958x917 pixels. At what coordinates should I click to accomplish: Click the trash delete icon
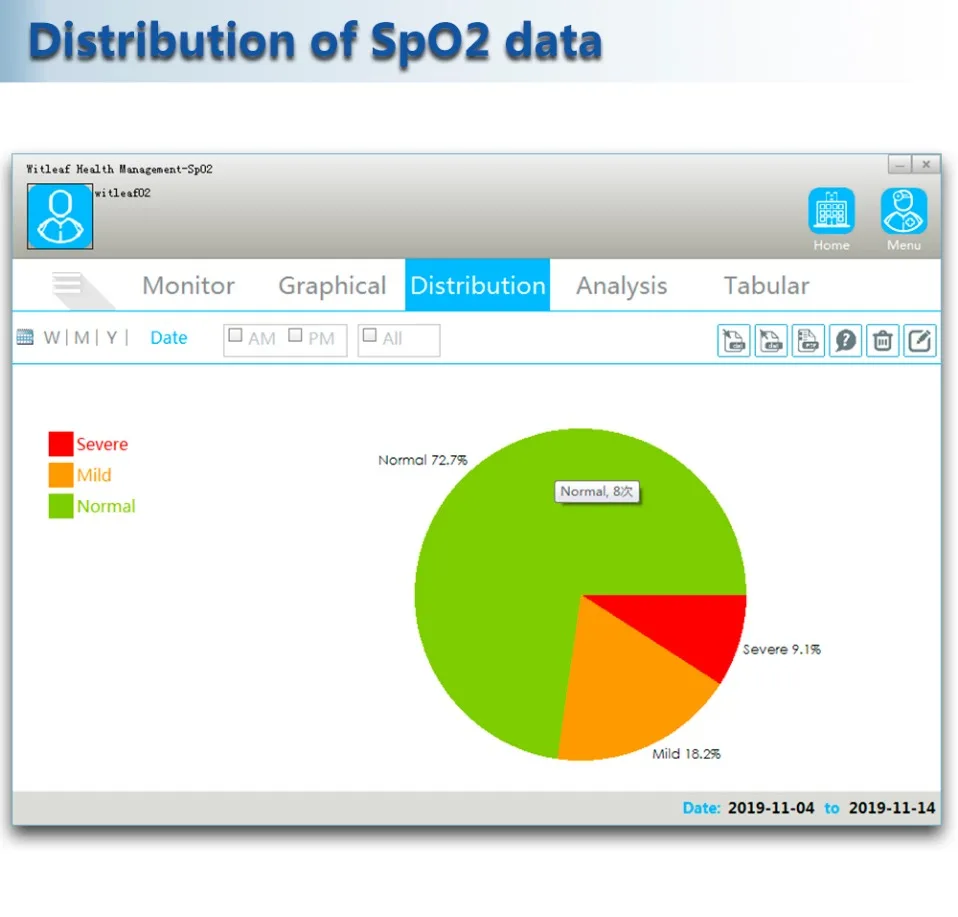pyautogui.click(x=883, y=340)
